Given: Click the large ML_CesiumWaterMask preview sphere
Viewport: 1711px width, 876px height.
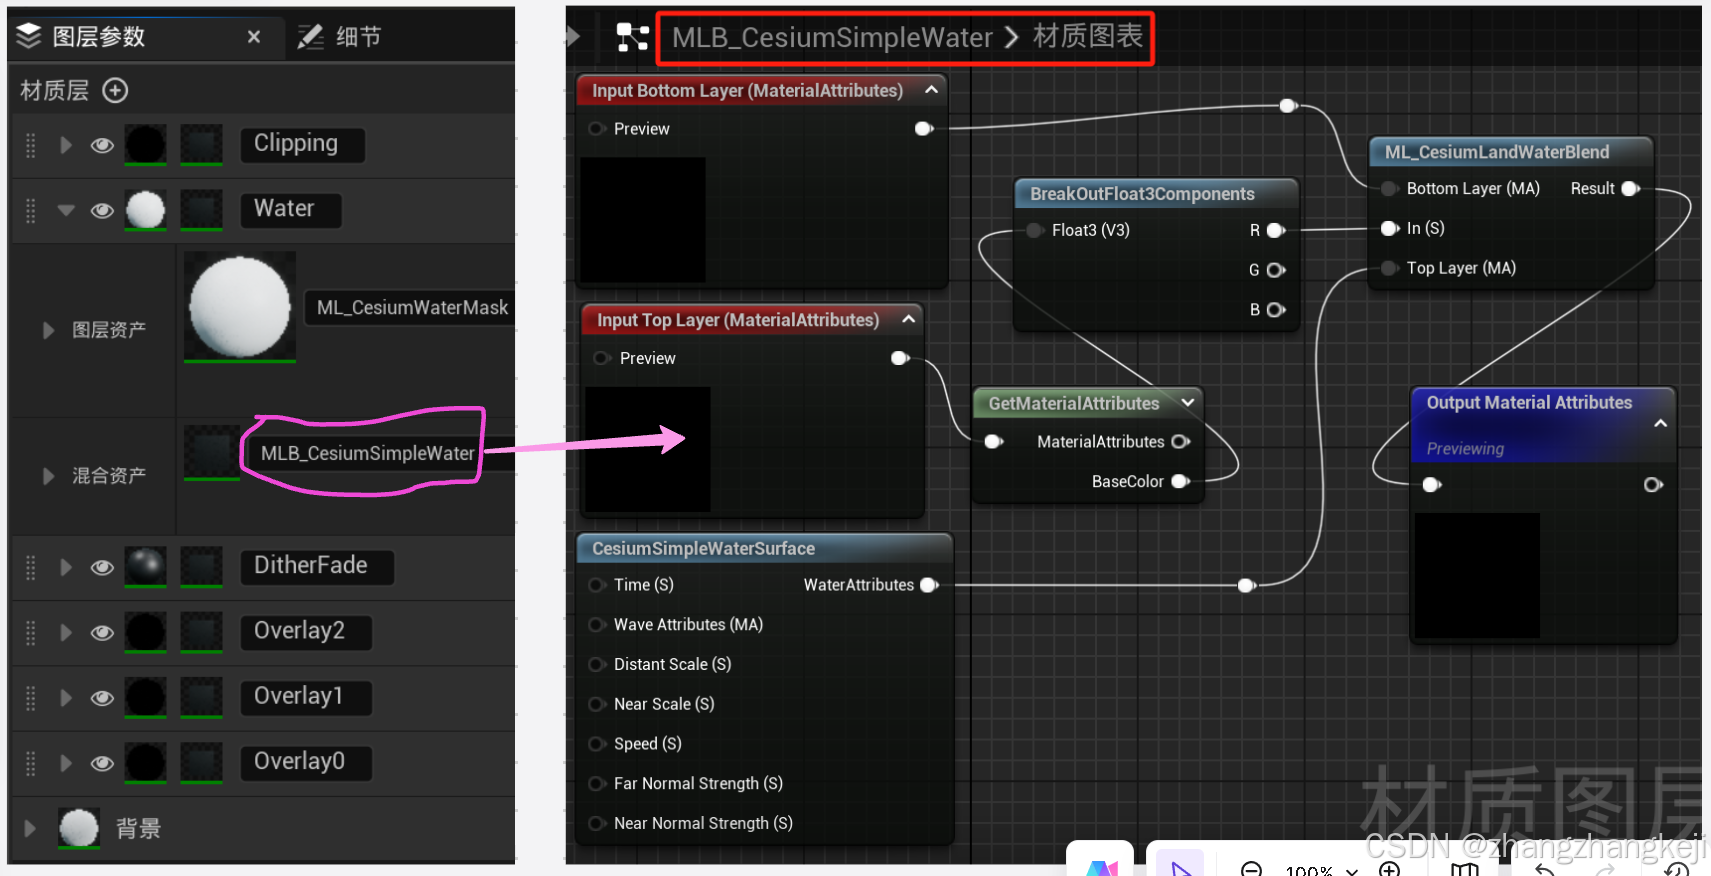Looking at the screenshot, I should point(240,306).
